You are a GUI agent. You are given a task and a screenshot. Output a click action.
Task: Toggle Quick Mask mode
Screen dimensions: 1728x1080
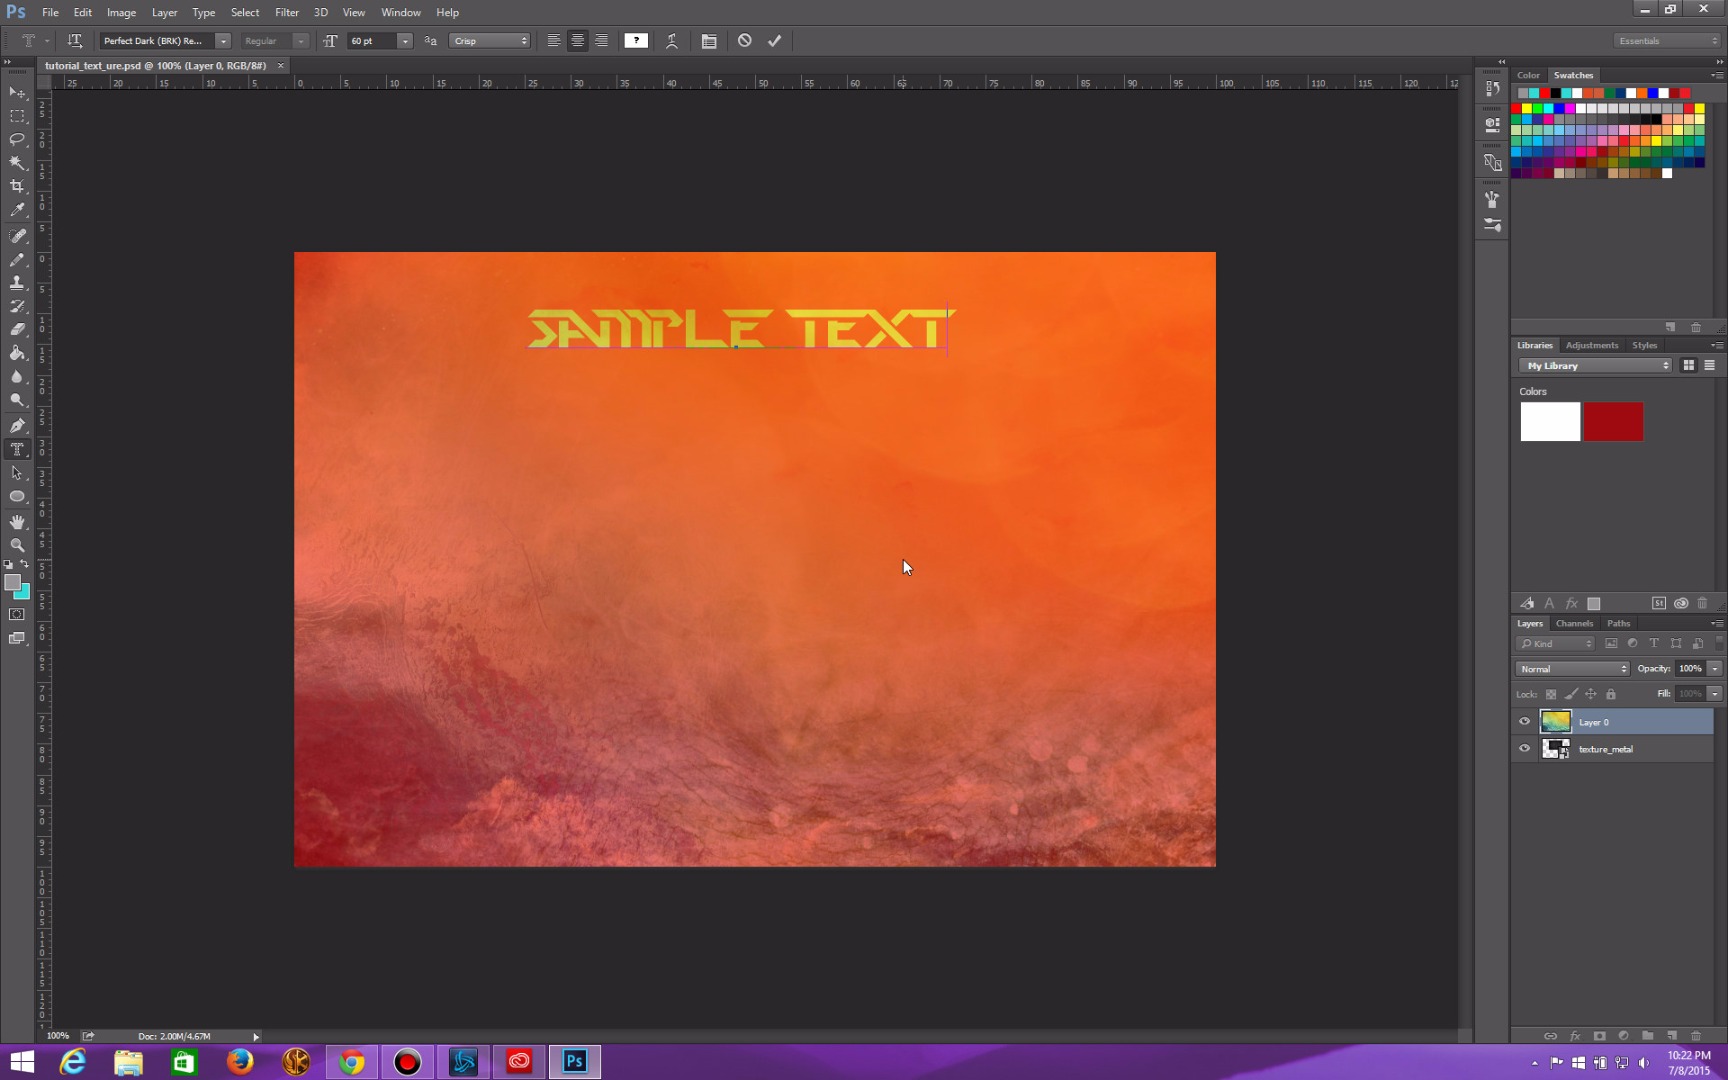pyautogui.click(x=17, y=614)
